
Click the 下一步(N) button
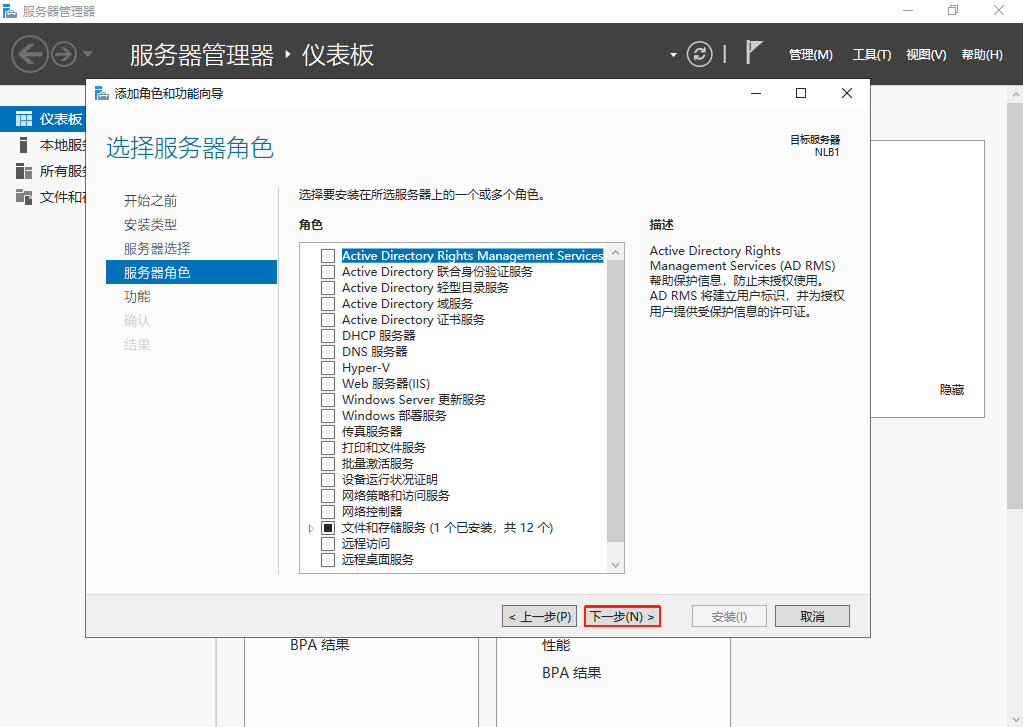[622, 617]
